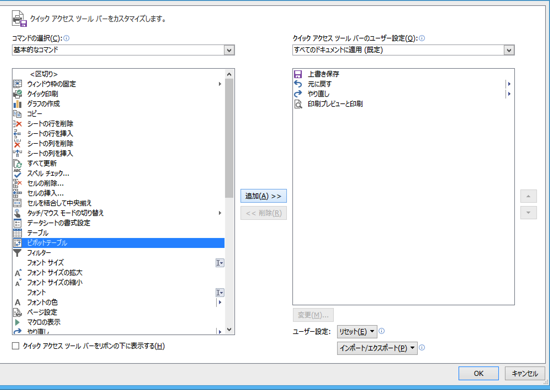
Task: Select the フォント サイズ list row
Action: 119,263
